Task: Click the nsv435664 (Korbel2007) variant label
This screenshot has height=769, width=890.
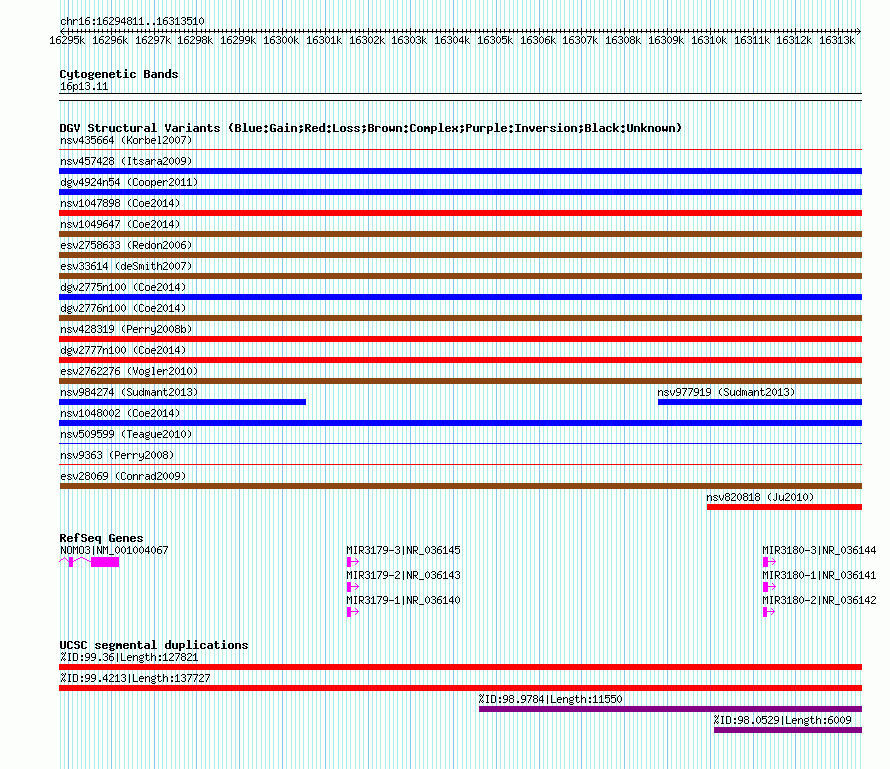Action: [x=126, y=140]
